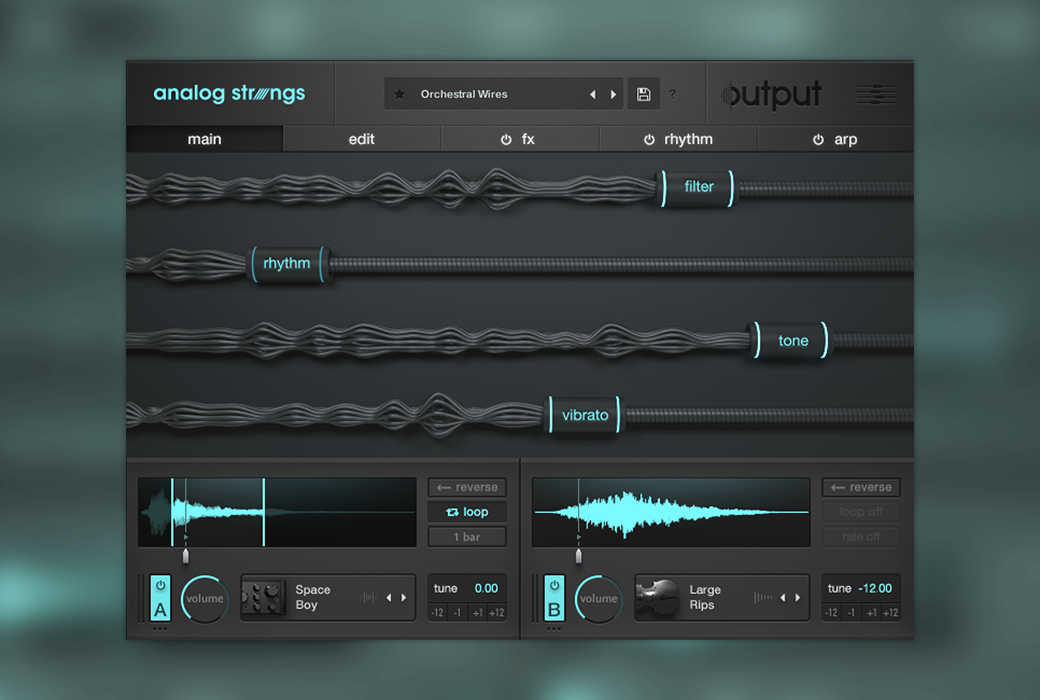Click the layer B waveform display
The image size is (1040, 700).
click(x=671, y=512)
